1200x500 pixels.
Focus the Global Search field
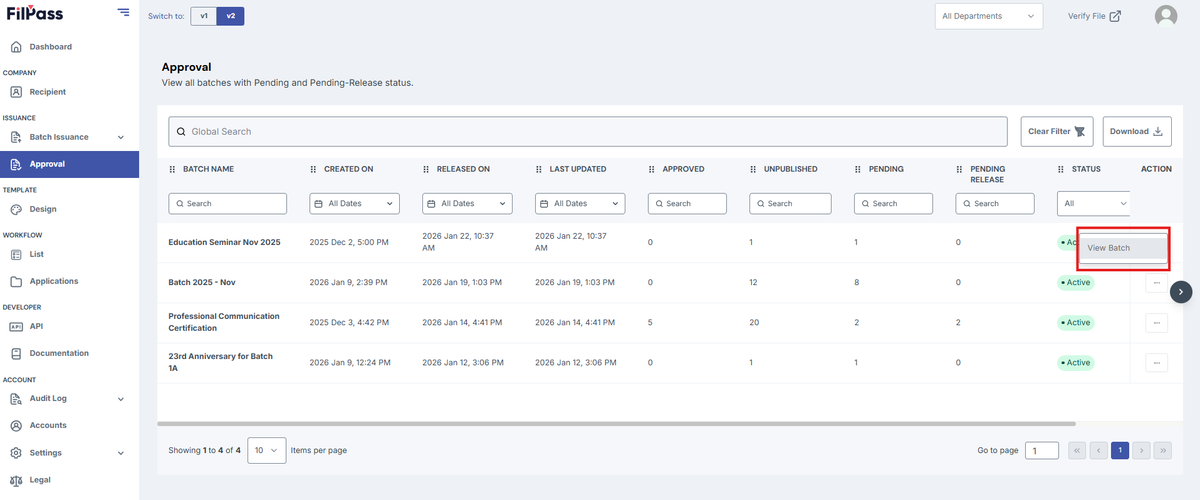[x=588, y=131]
